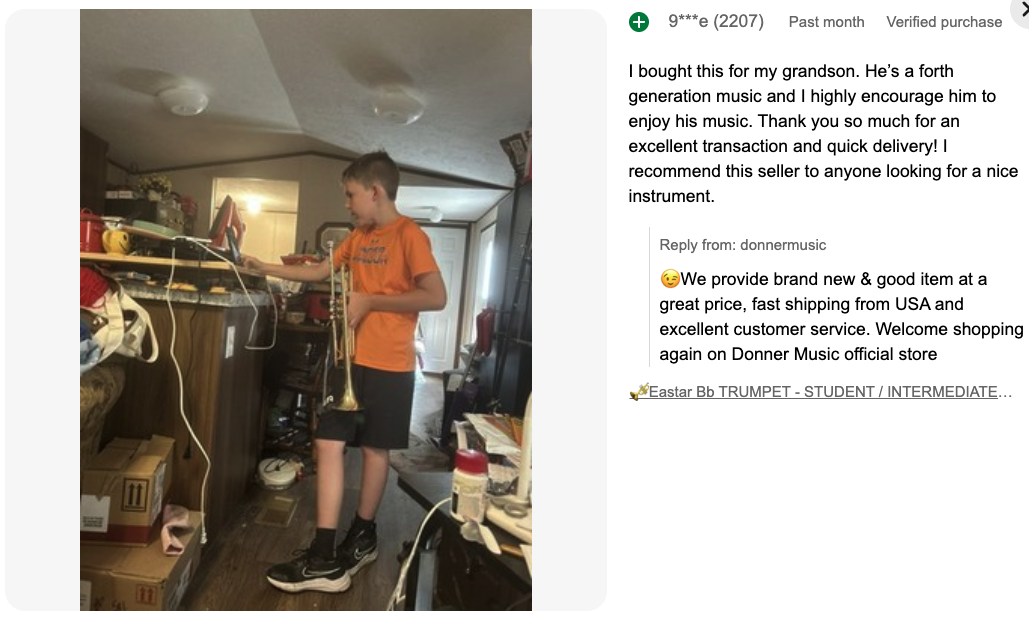Open the boy with trumpet review photo
This screenshot has width=1029, height=619.
pyautogui.click(x=306, y=310)
